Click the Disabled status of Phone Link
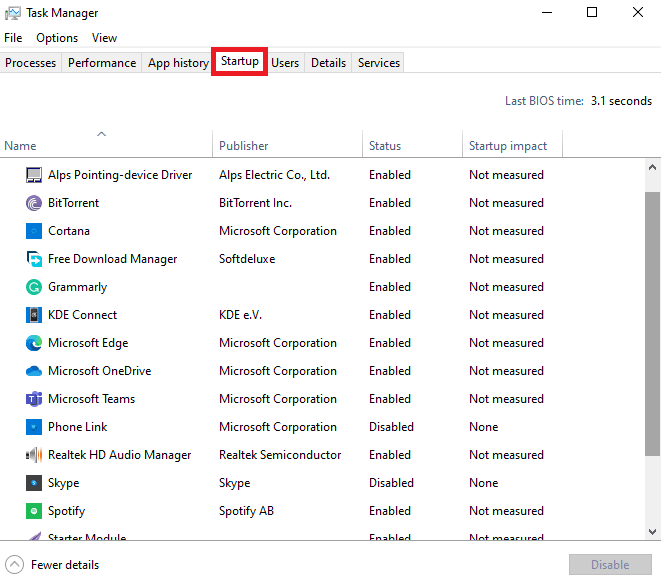Image resolution: width=661 pixels, height=585 pixels. click(x=391, y=427)
